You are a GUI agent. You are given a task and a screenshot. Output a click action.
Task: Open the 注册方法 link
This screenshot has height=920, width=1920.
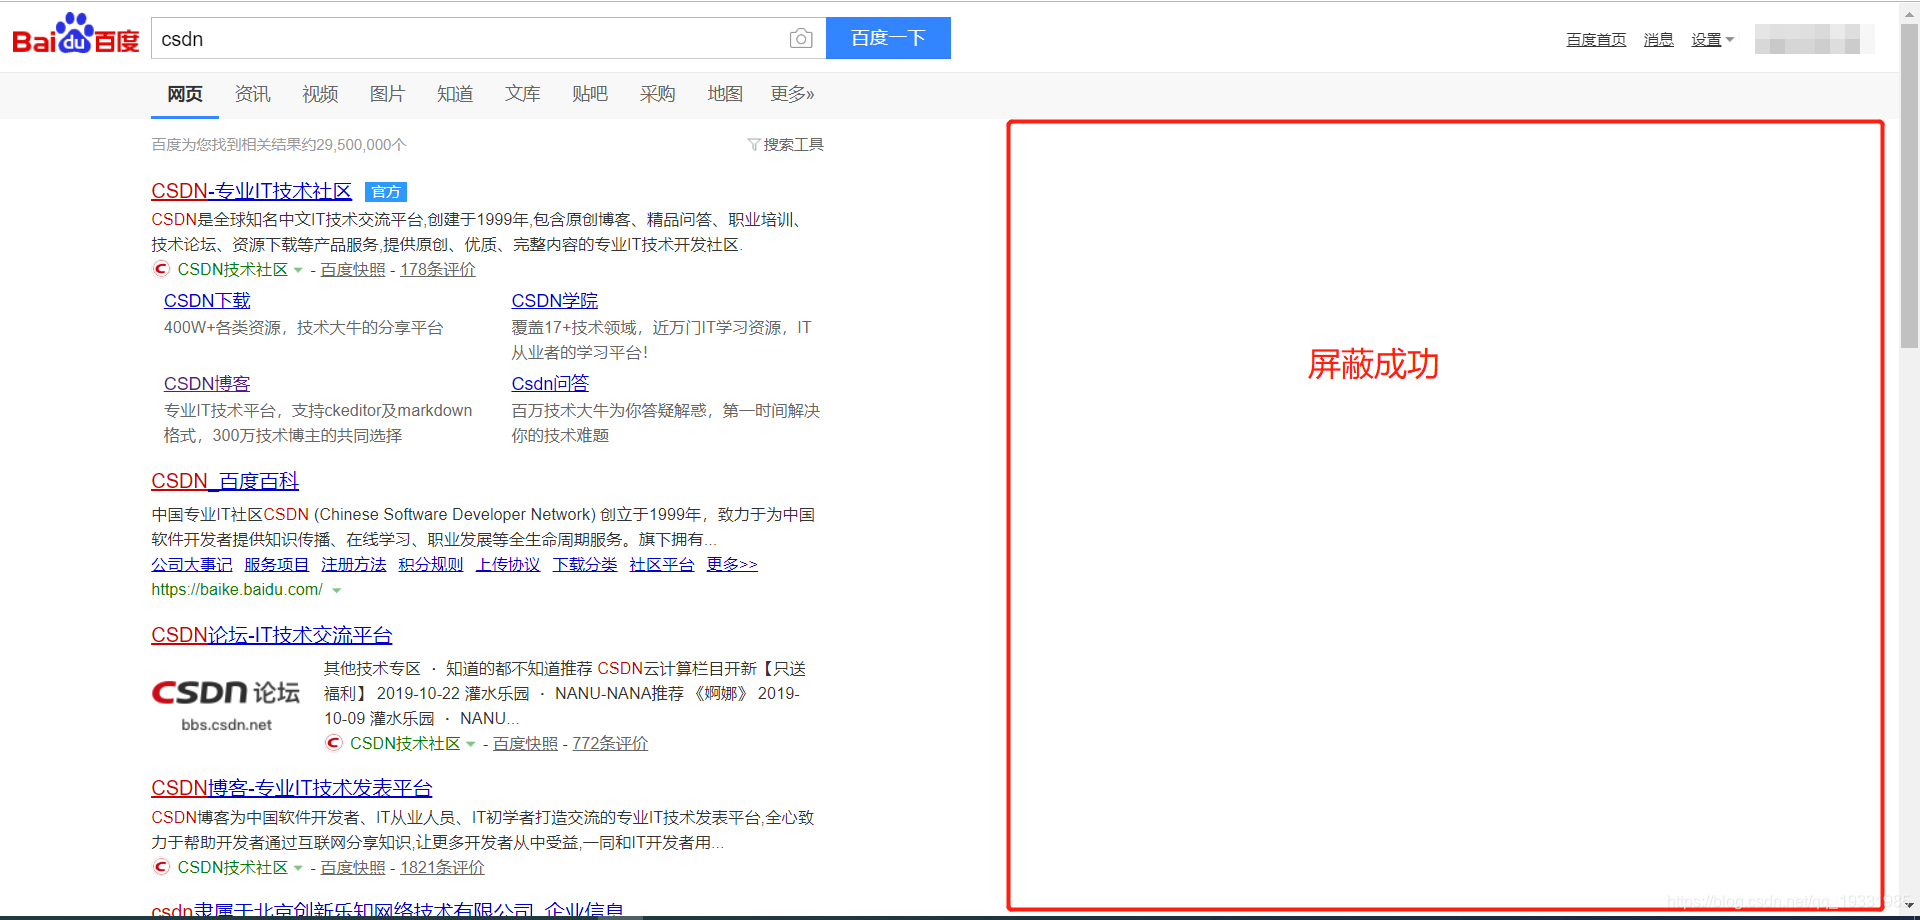click(x=354, y=565)
